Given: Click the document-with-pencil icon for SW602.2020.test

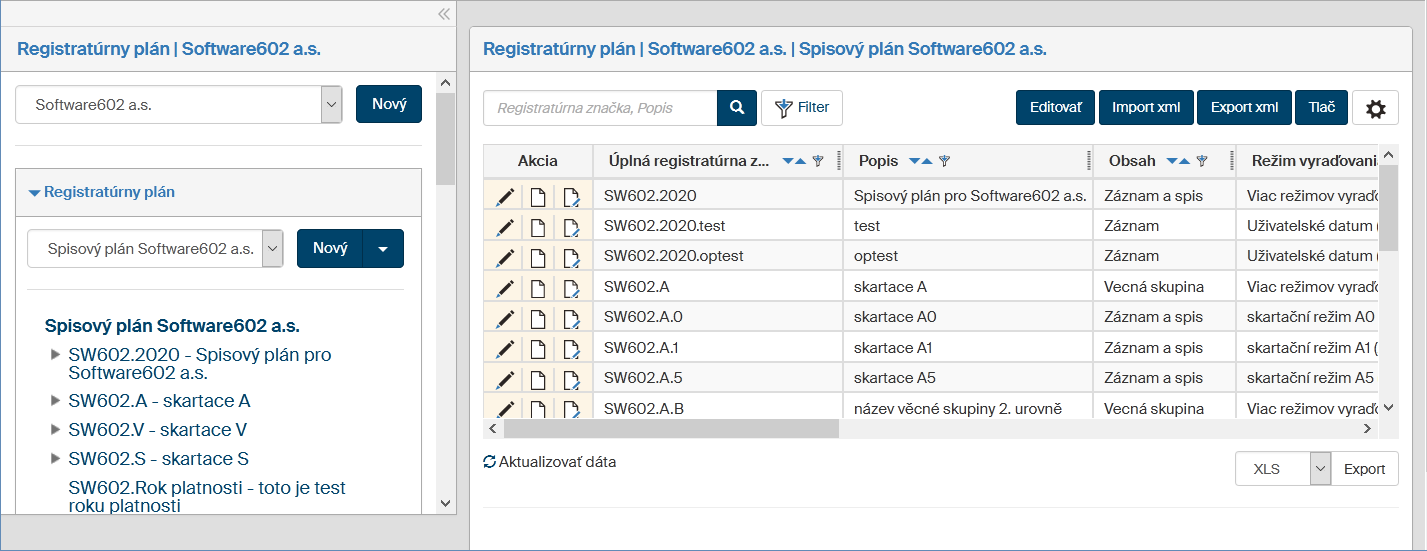Looking at the screenshot, I should [571, 228].
